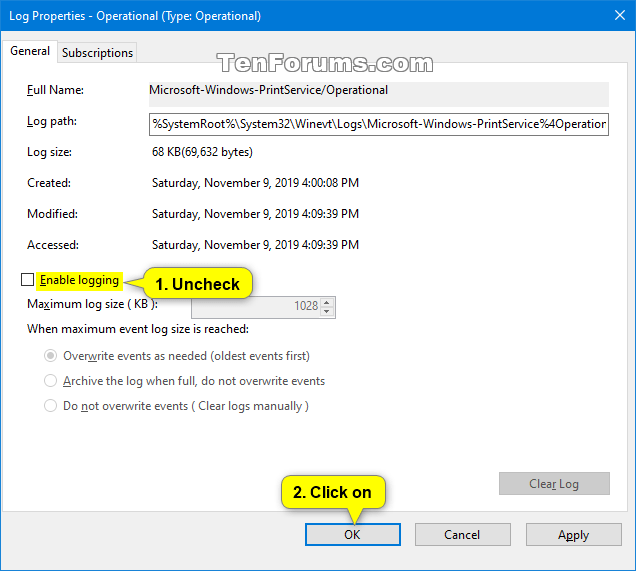636x571 pixels.
Task: Close the Log Properties dialog
Action: click(620, 15)
